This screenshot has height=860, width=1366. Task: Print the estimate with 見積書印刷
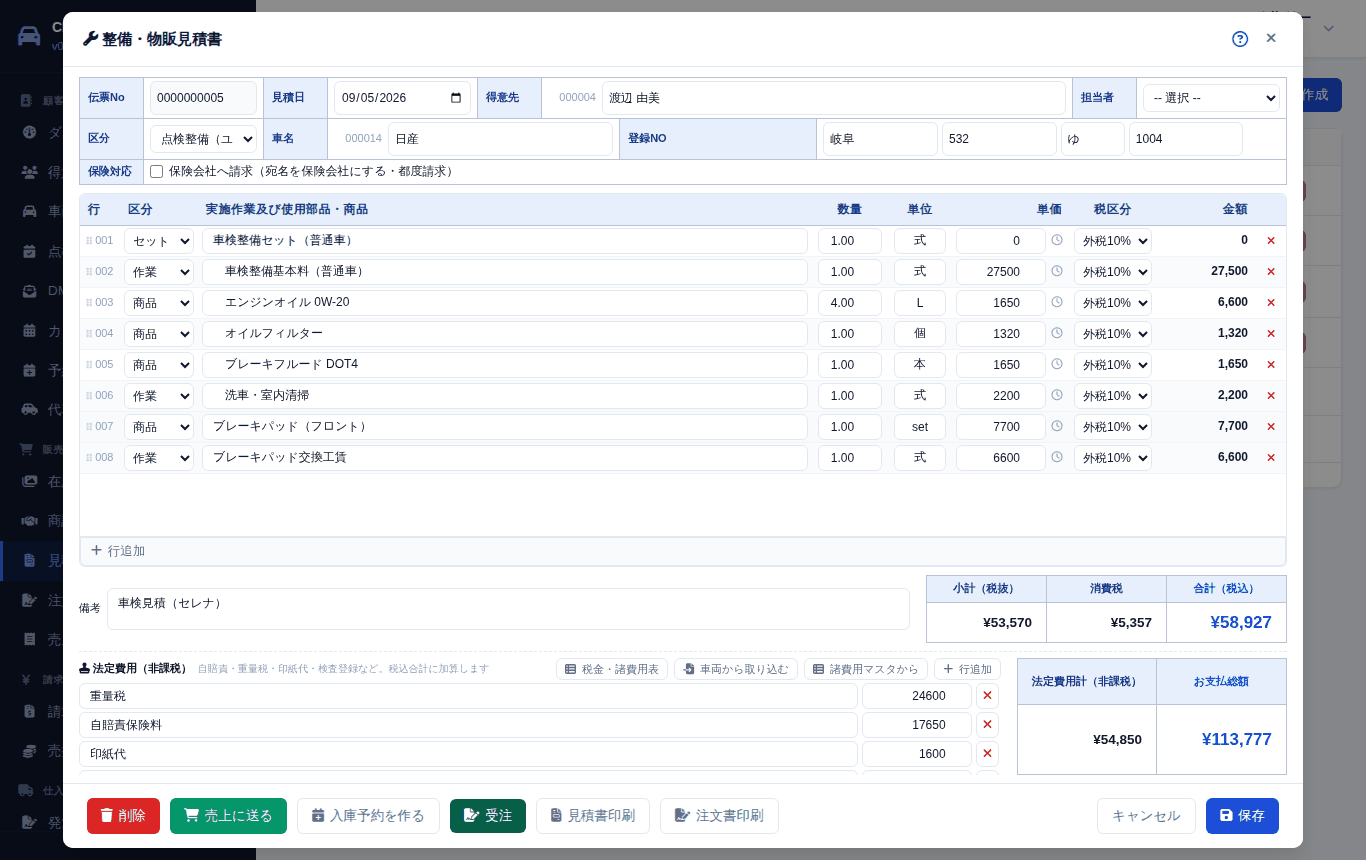coord(593,816)
